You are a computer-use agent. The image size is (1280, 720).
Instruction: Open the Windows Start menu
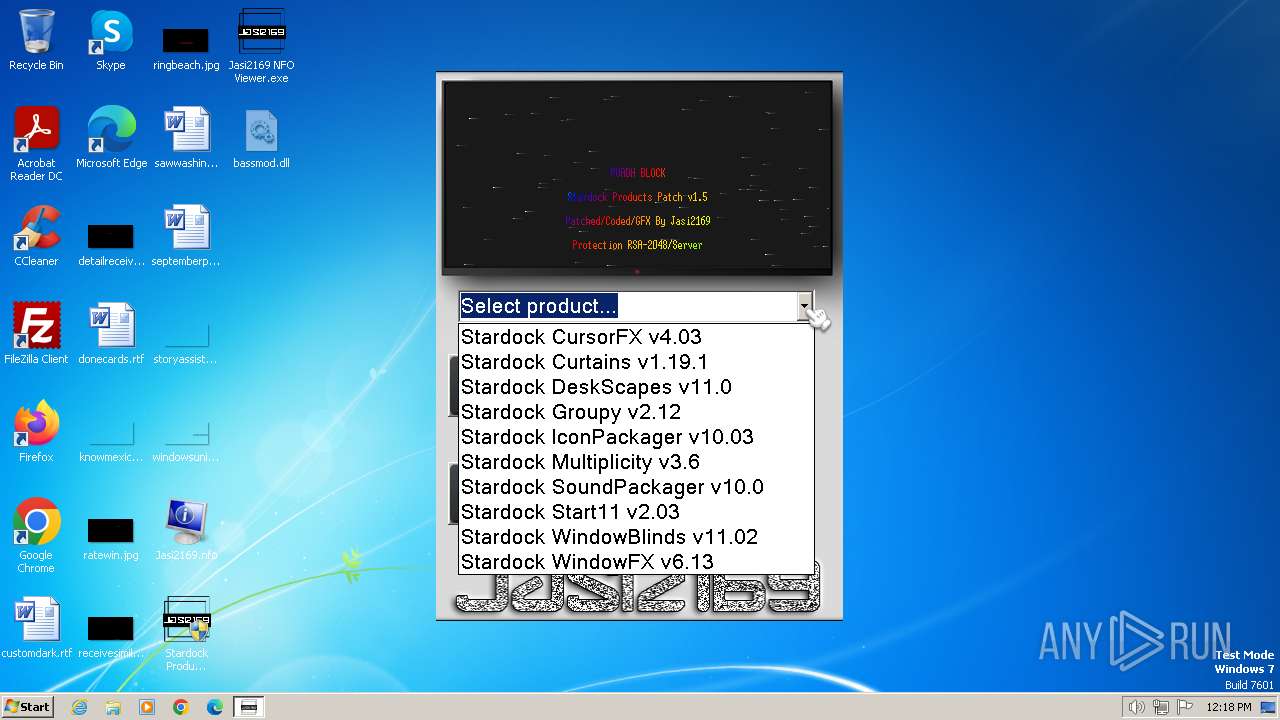[27, 707]
